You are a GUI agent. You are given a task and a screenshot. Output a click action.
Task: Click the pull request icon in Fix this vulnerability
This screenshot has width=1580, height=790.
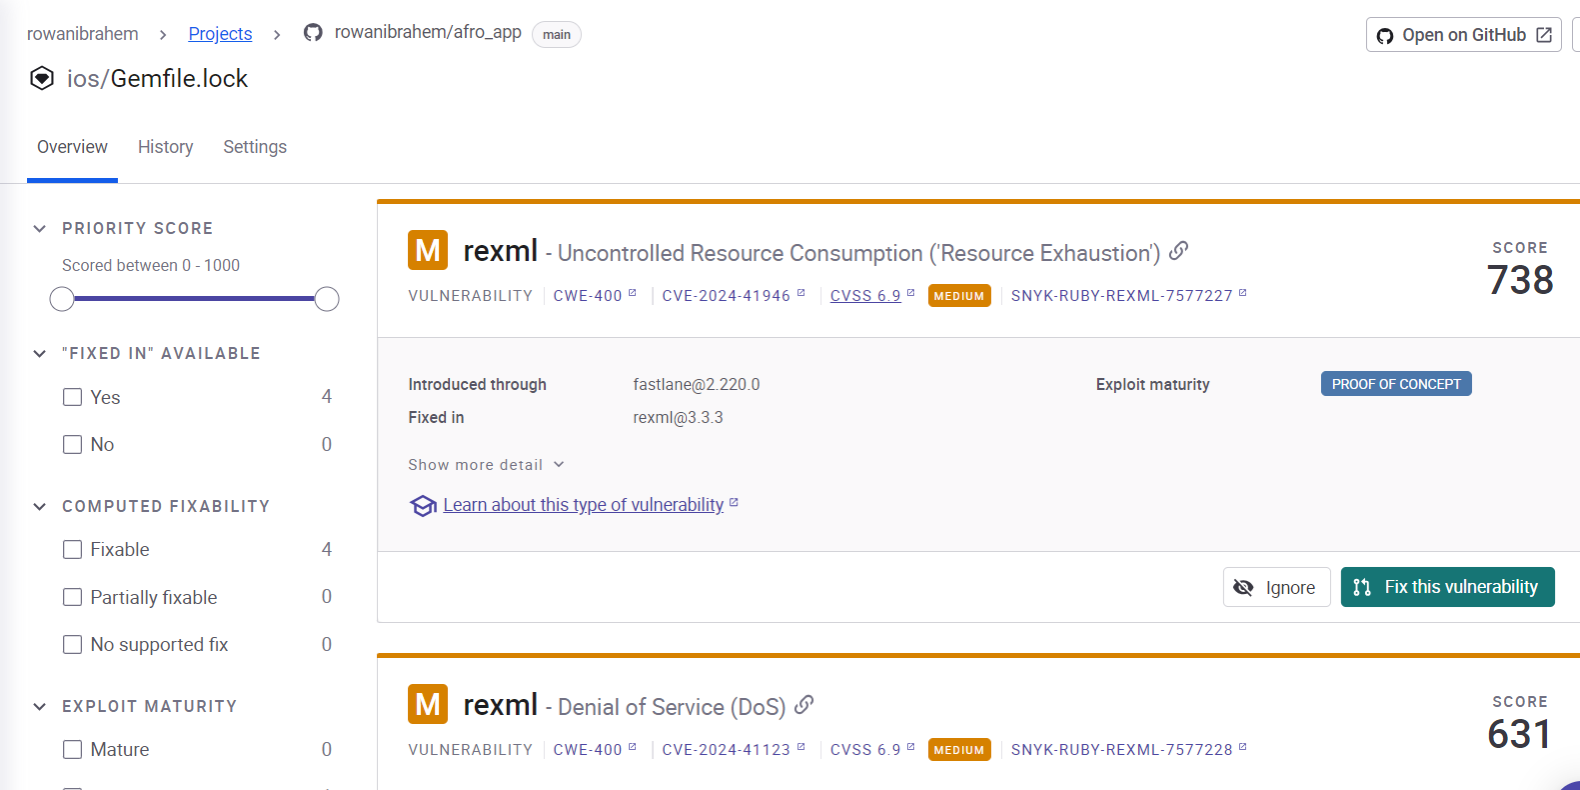tap(1362, 587)
